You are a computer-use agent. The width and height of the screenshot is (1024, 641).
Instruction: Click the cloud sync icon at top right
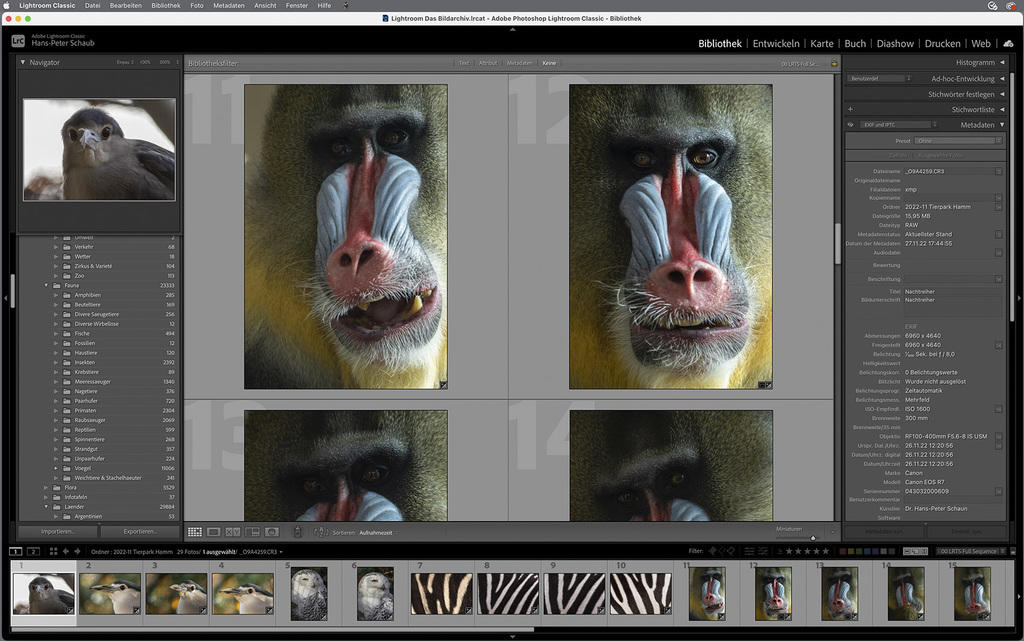click(1008, 44)
